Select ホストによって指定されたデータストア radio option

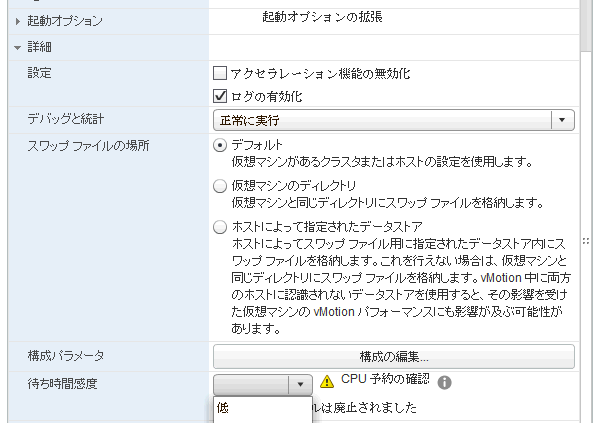tap(220, 227)
